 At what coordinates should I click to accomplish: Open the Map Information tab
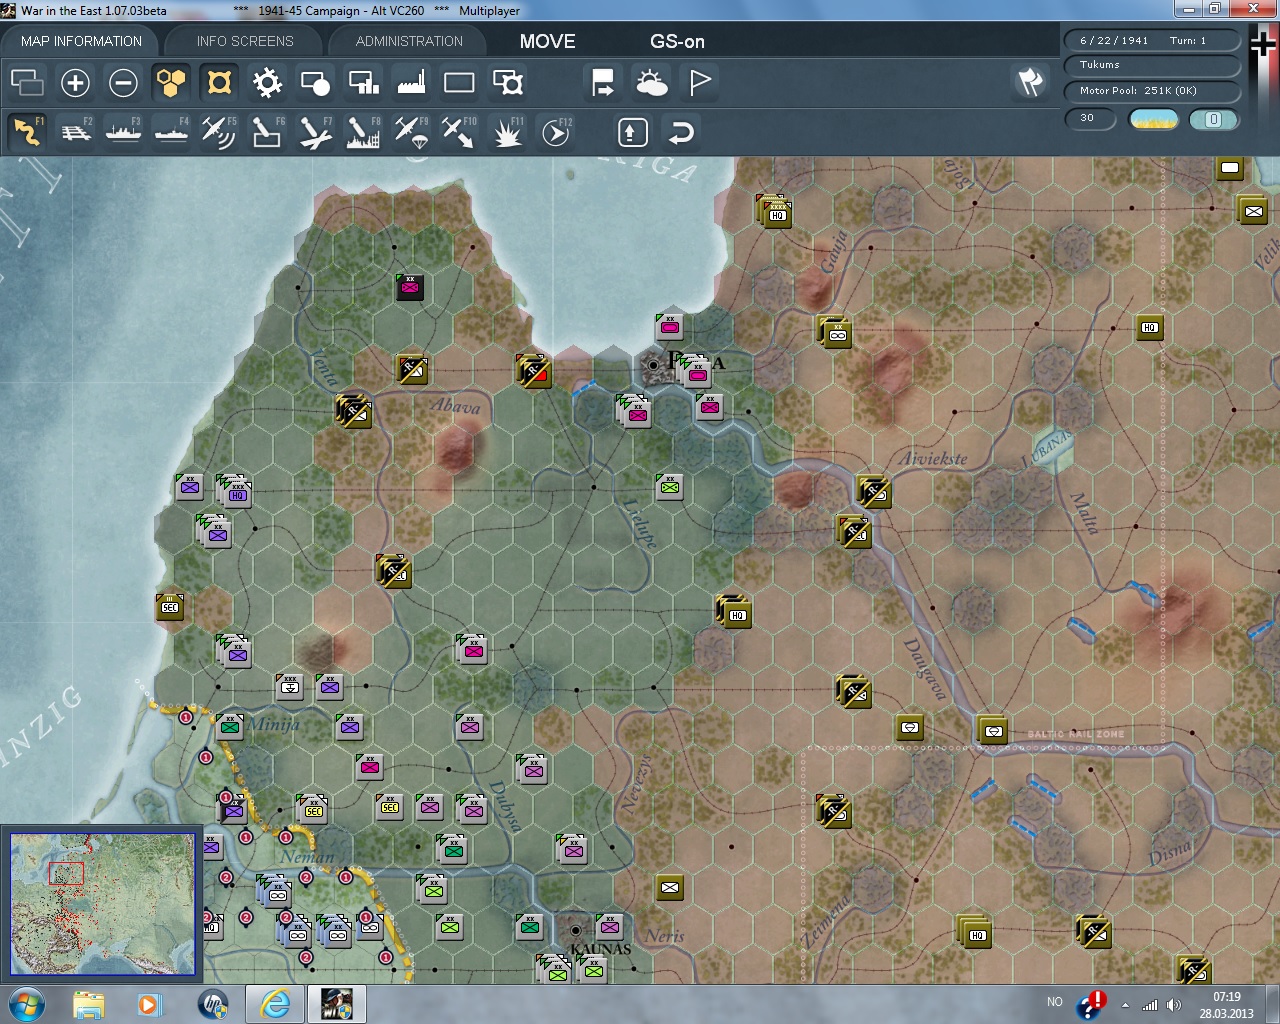(x=81, y=41)
